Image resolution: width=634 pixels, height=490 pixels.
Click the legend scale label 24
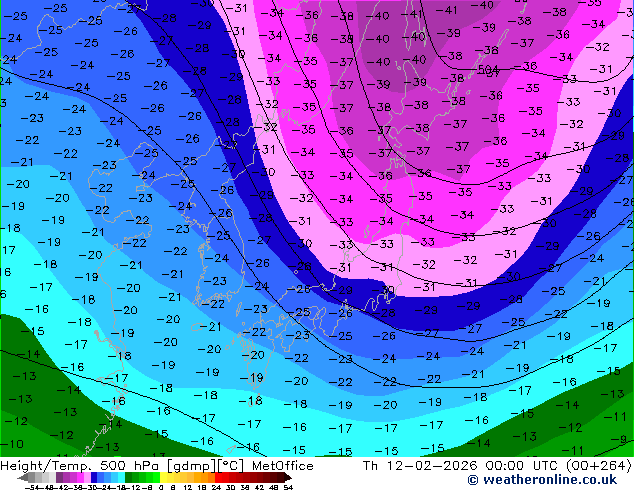[x=216, y=487]
